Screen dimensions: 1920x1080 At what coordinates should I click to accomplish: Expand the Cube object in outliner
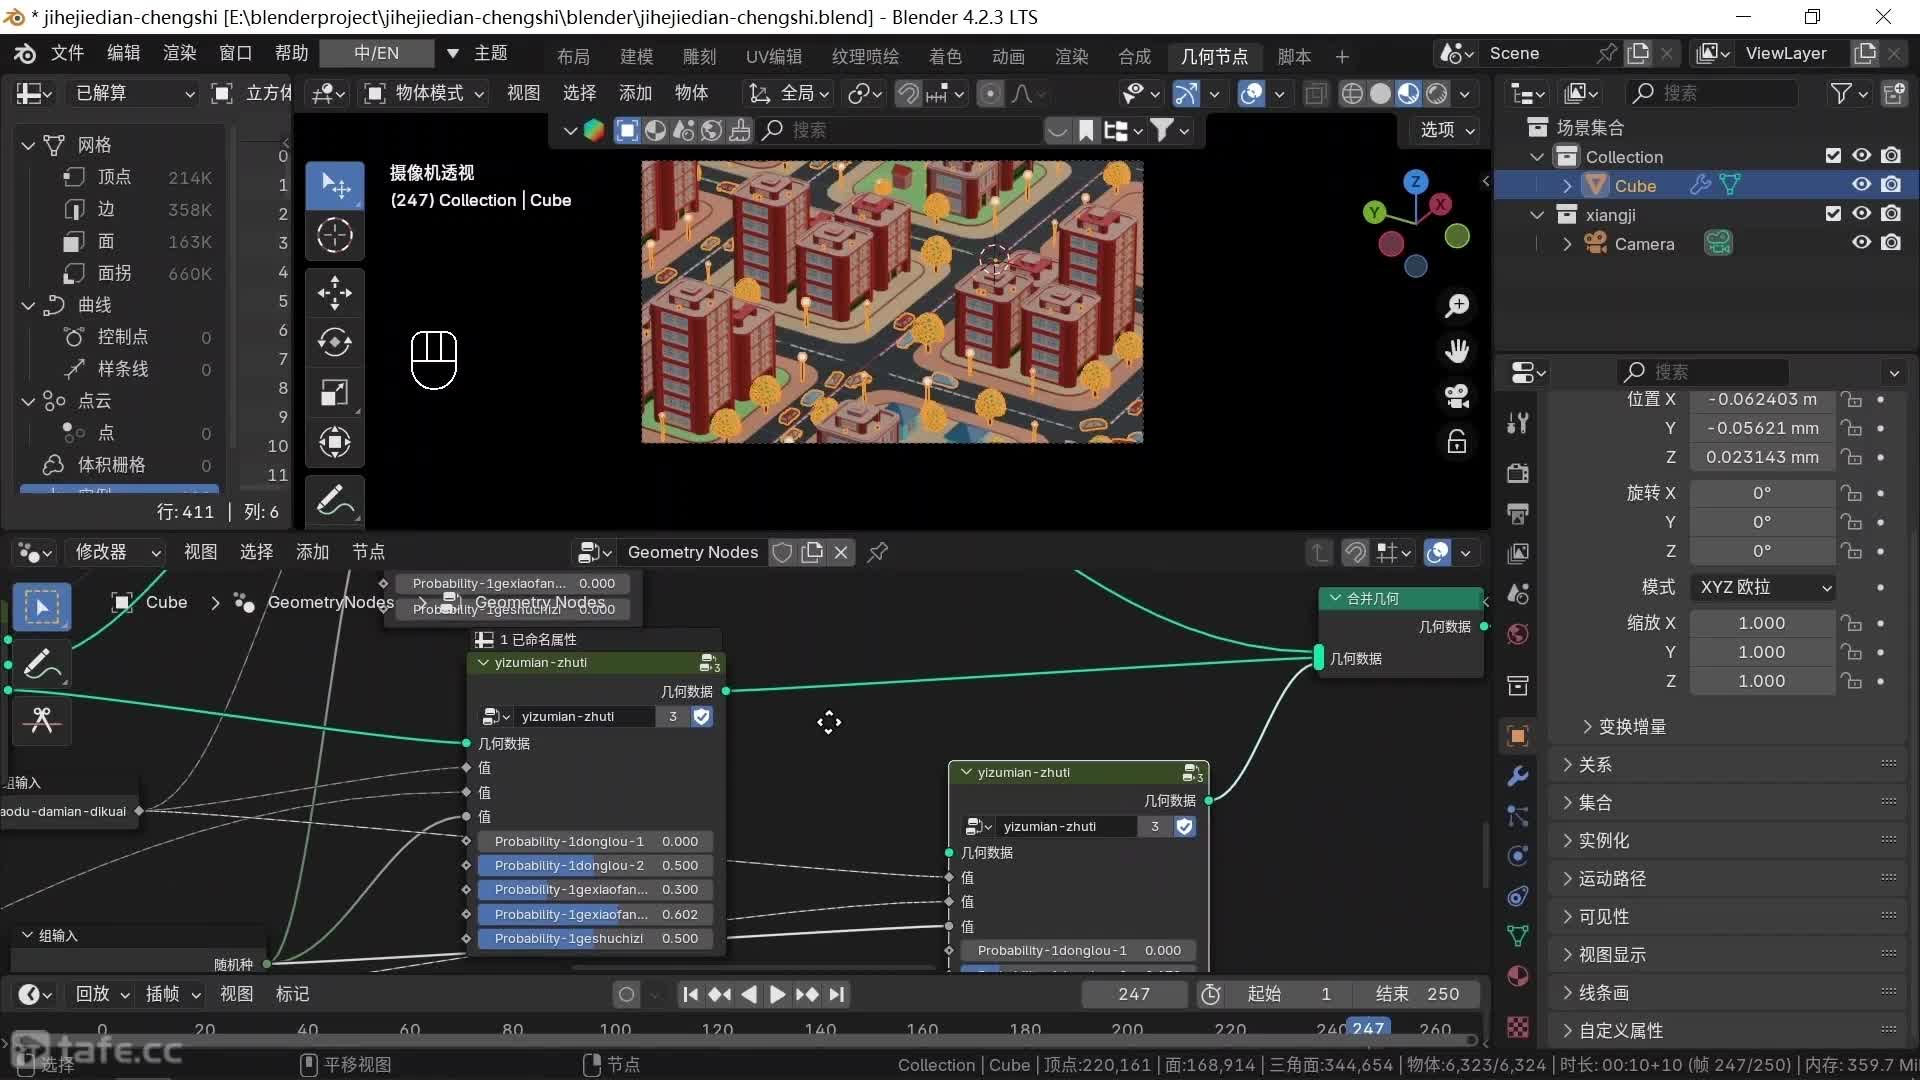(x=1567, y=186)
